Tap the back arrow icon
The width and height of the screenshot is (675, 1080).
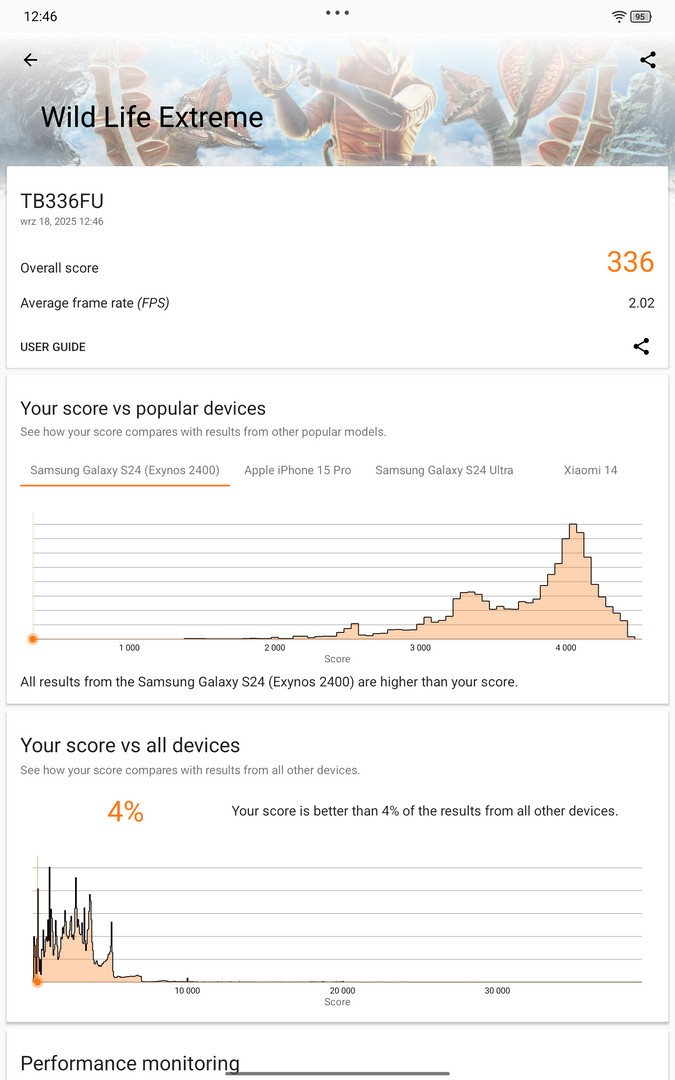click(x=30, y=60)
